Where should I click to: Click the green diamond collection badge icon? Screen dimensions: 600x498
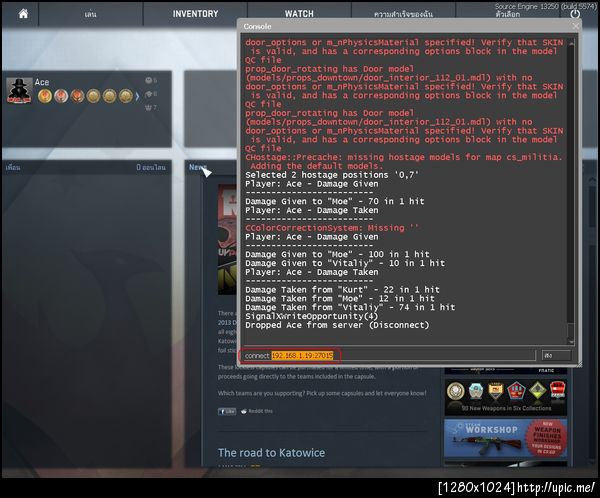[538, 390]
